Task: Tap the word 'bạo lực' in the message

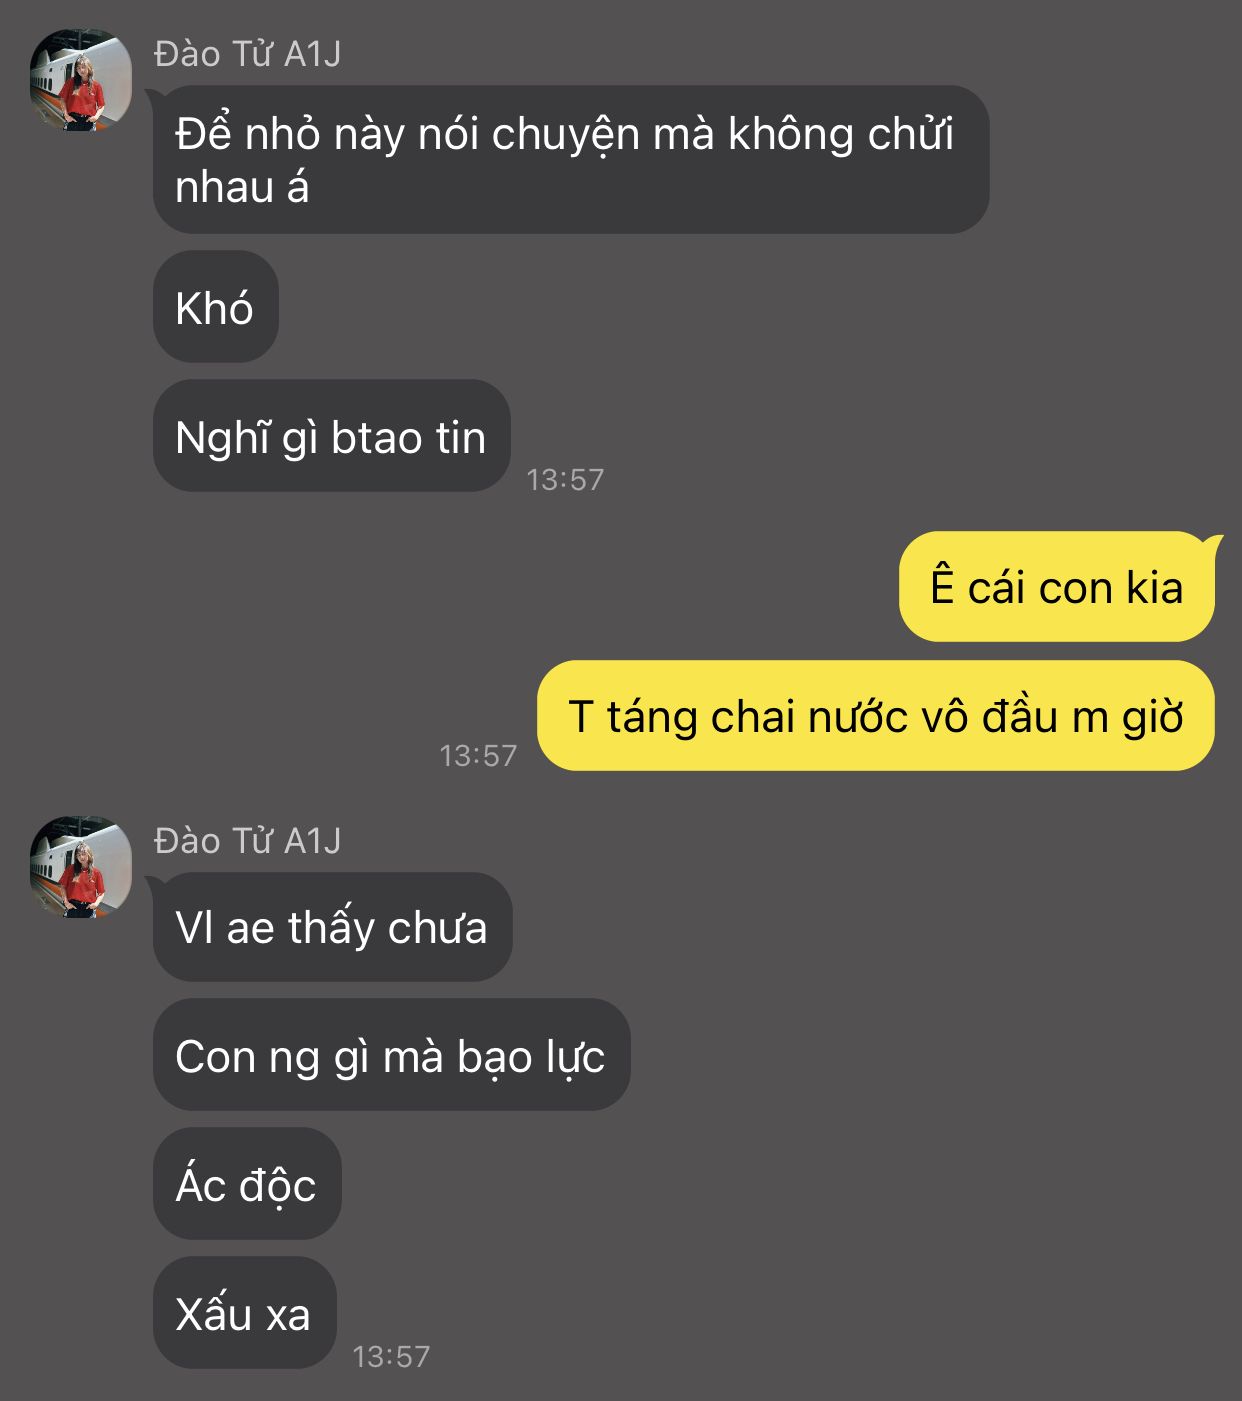Action: coord(531,1058)
